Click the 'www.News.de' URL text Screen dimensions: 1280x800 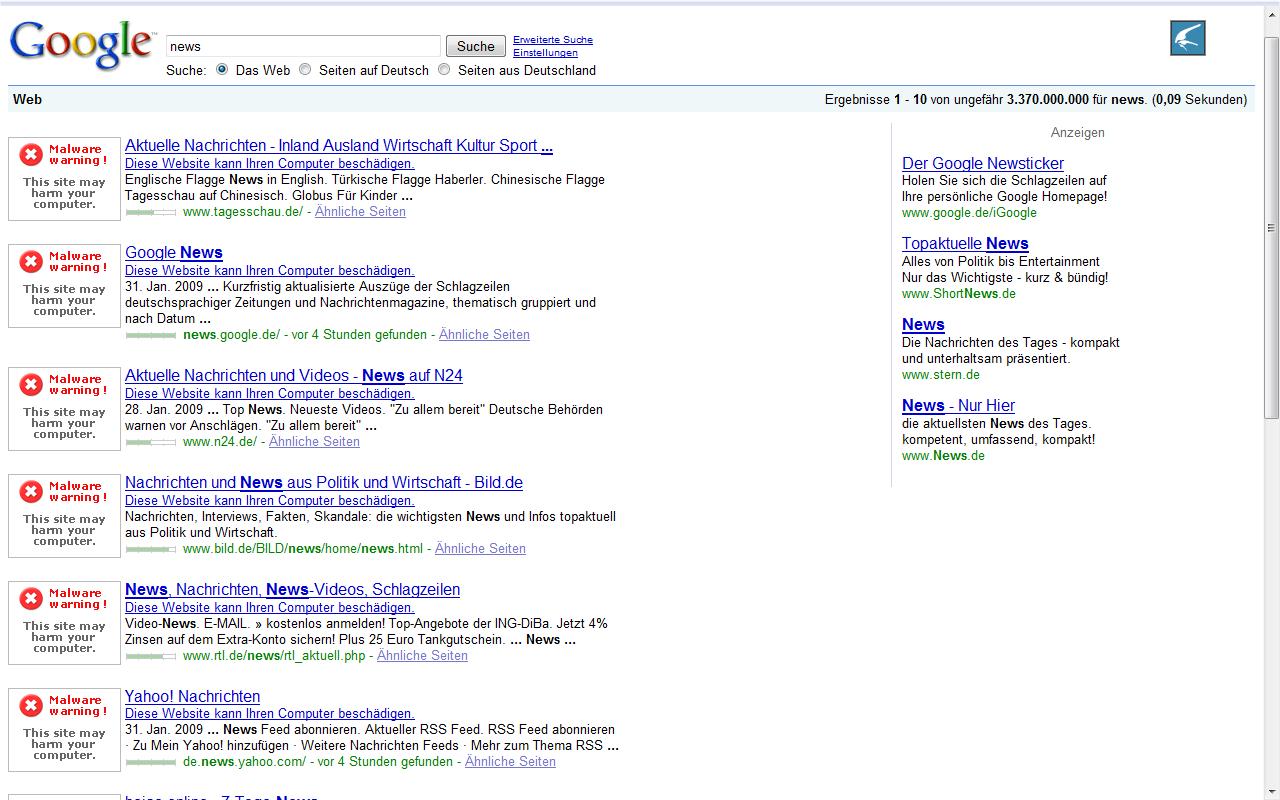click(x=943, y=456)
